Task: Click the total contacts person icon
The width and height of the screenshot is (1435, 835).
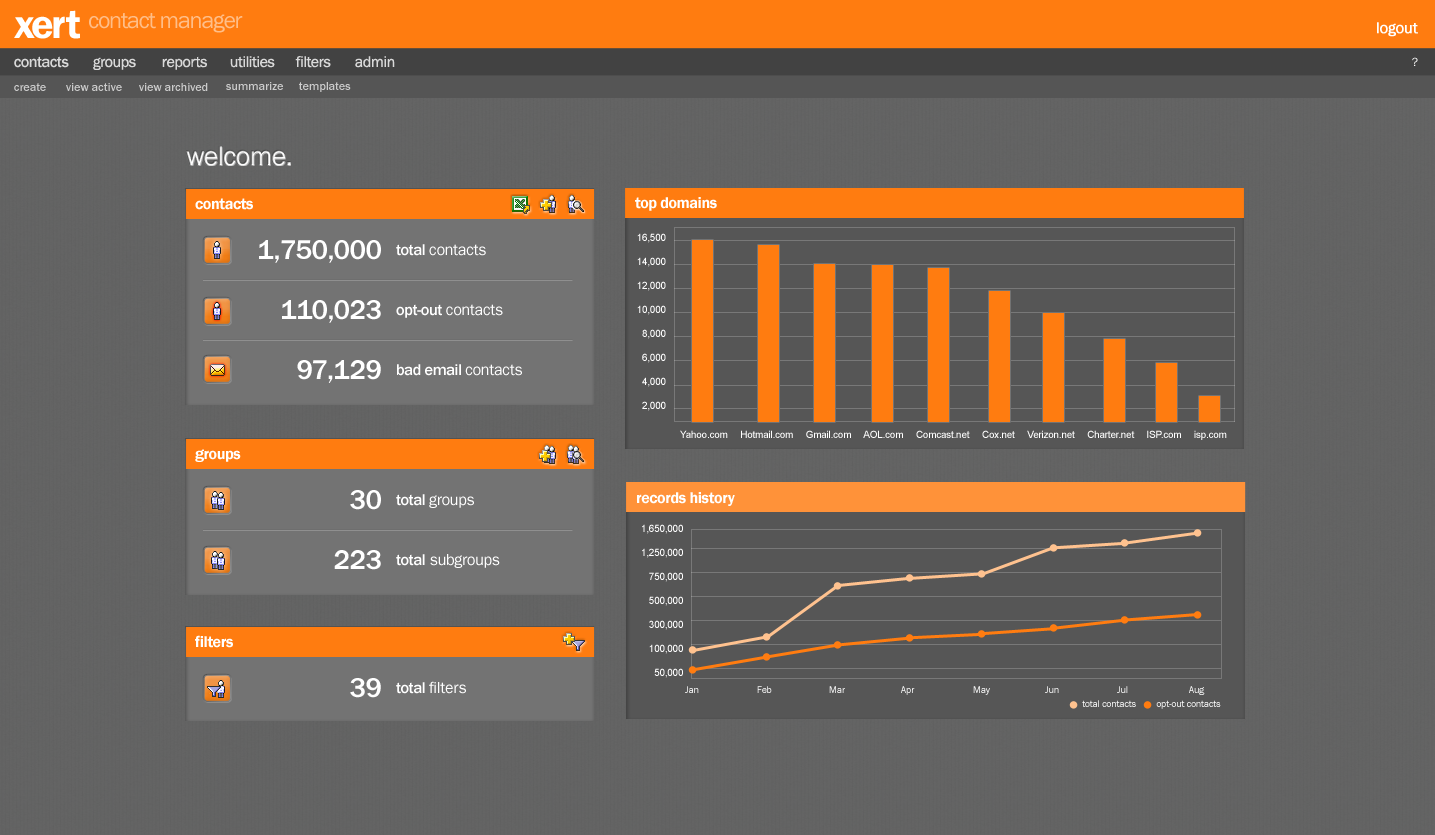Action: click(x=217, y=250)
